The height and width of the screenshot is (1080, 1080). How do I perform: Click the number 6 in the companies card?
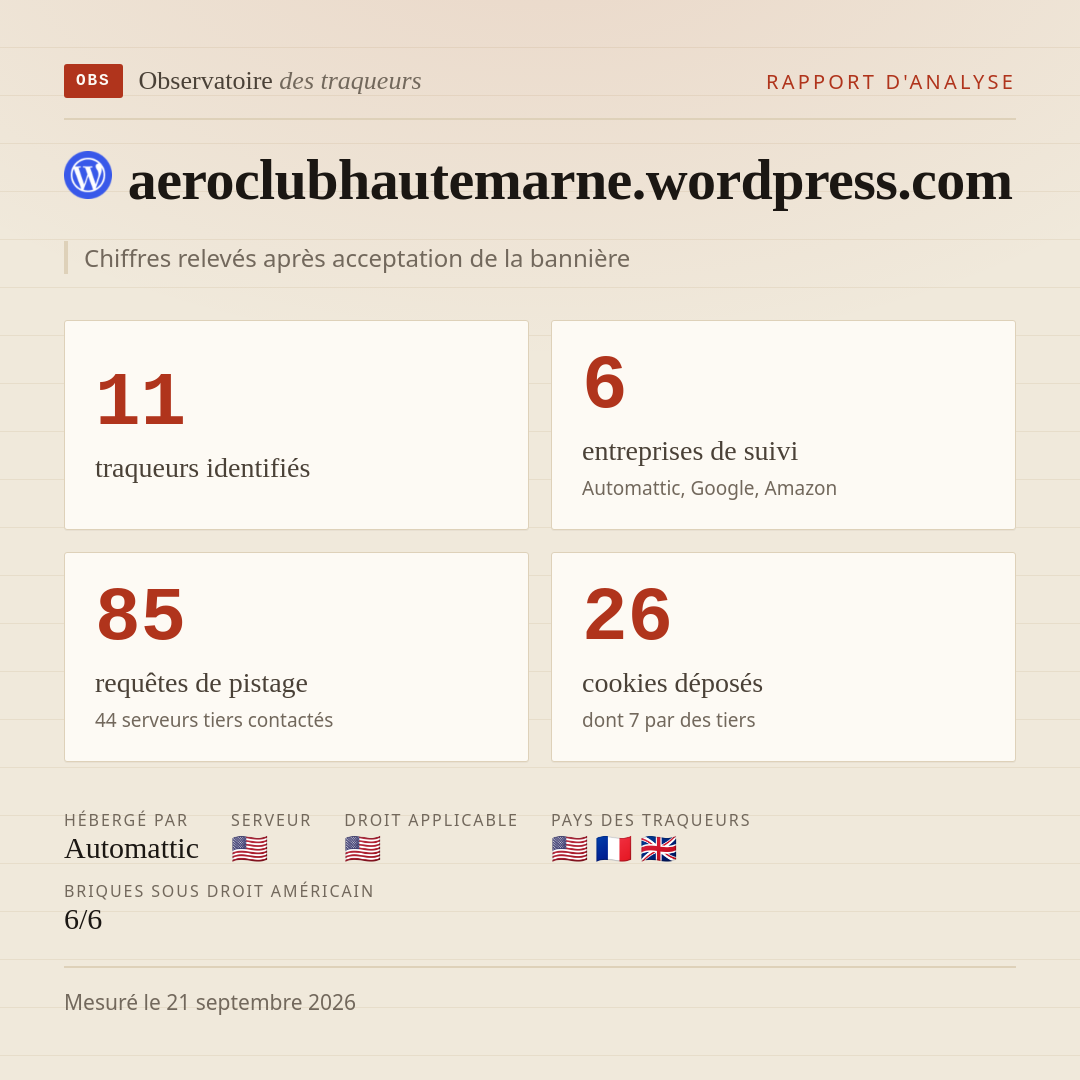tap(604, 382)
